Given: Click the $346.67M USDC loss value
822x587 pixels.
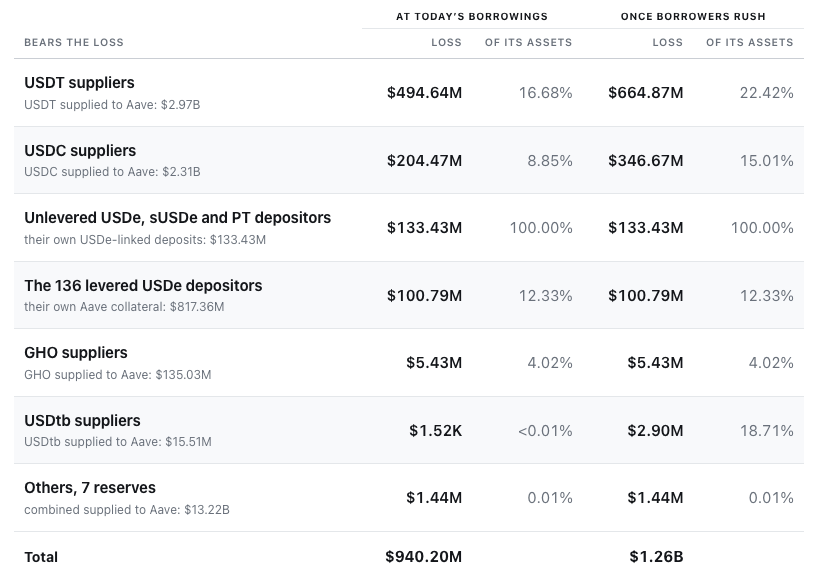Looking at the screenshot, I should pos(646,160).
